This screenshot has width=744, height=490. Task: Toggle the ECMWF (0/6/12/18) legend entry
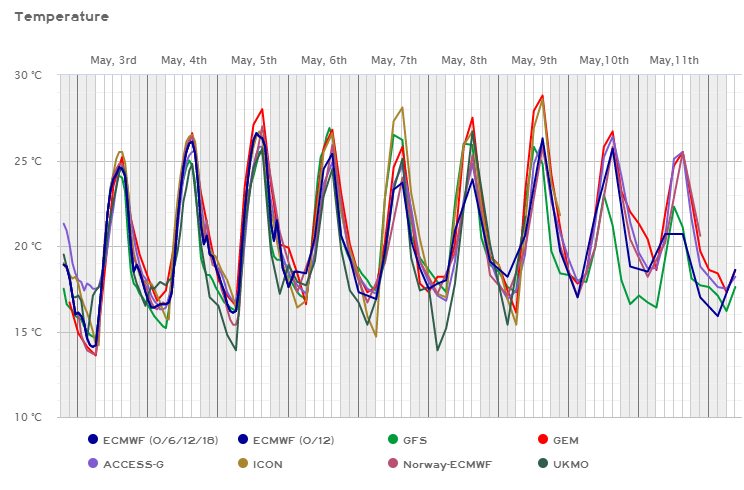tap(160, 440)
